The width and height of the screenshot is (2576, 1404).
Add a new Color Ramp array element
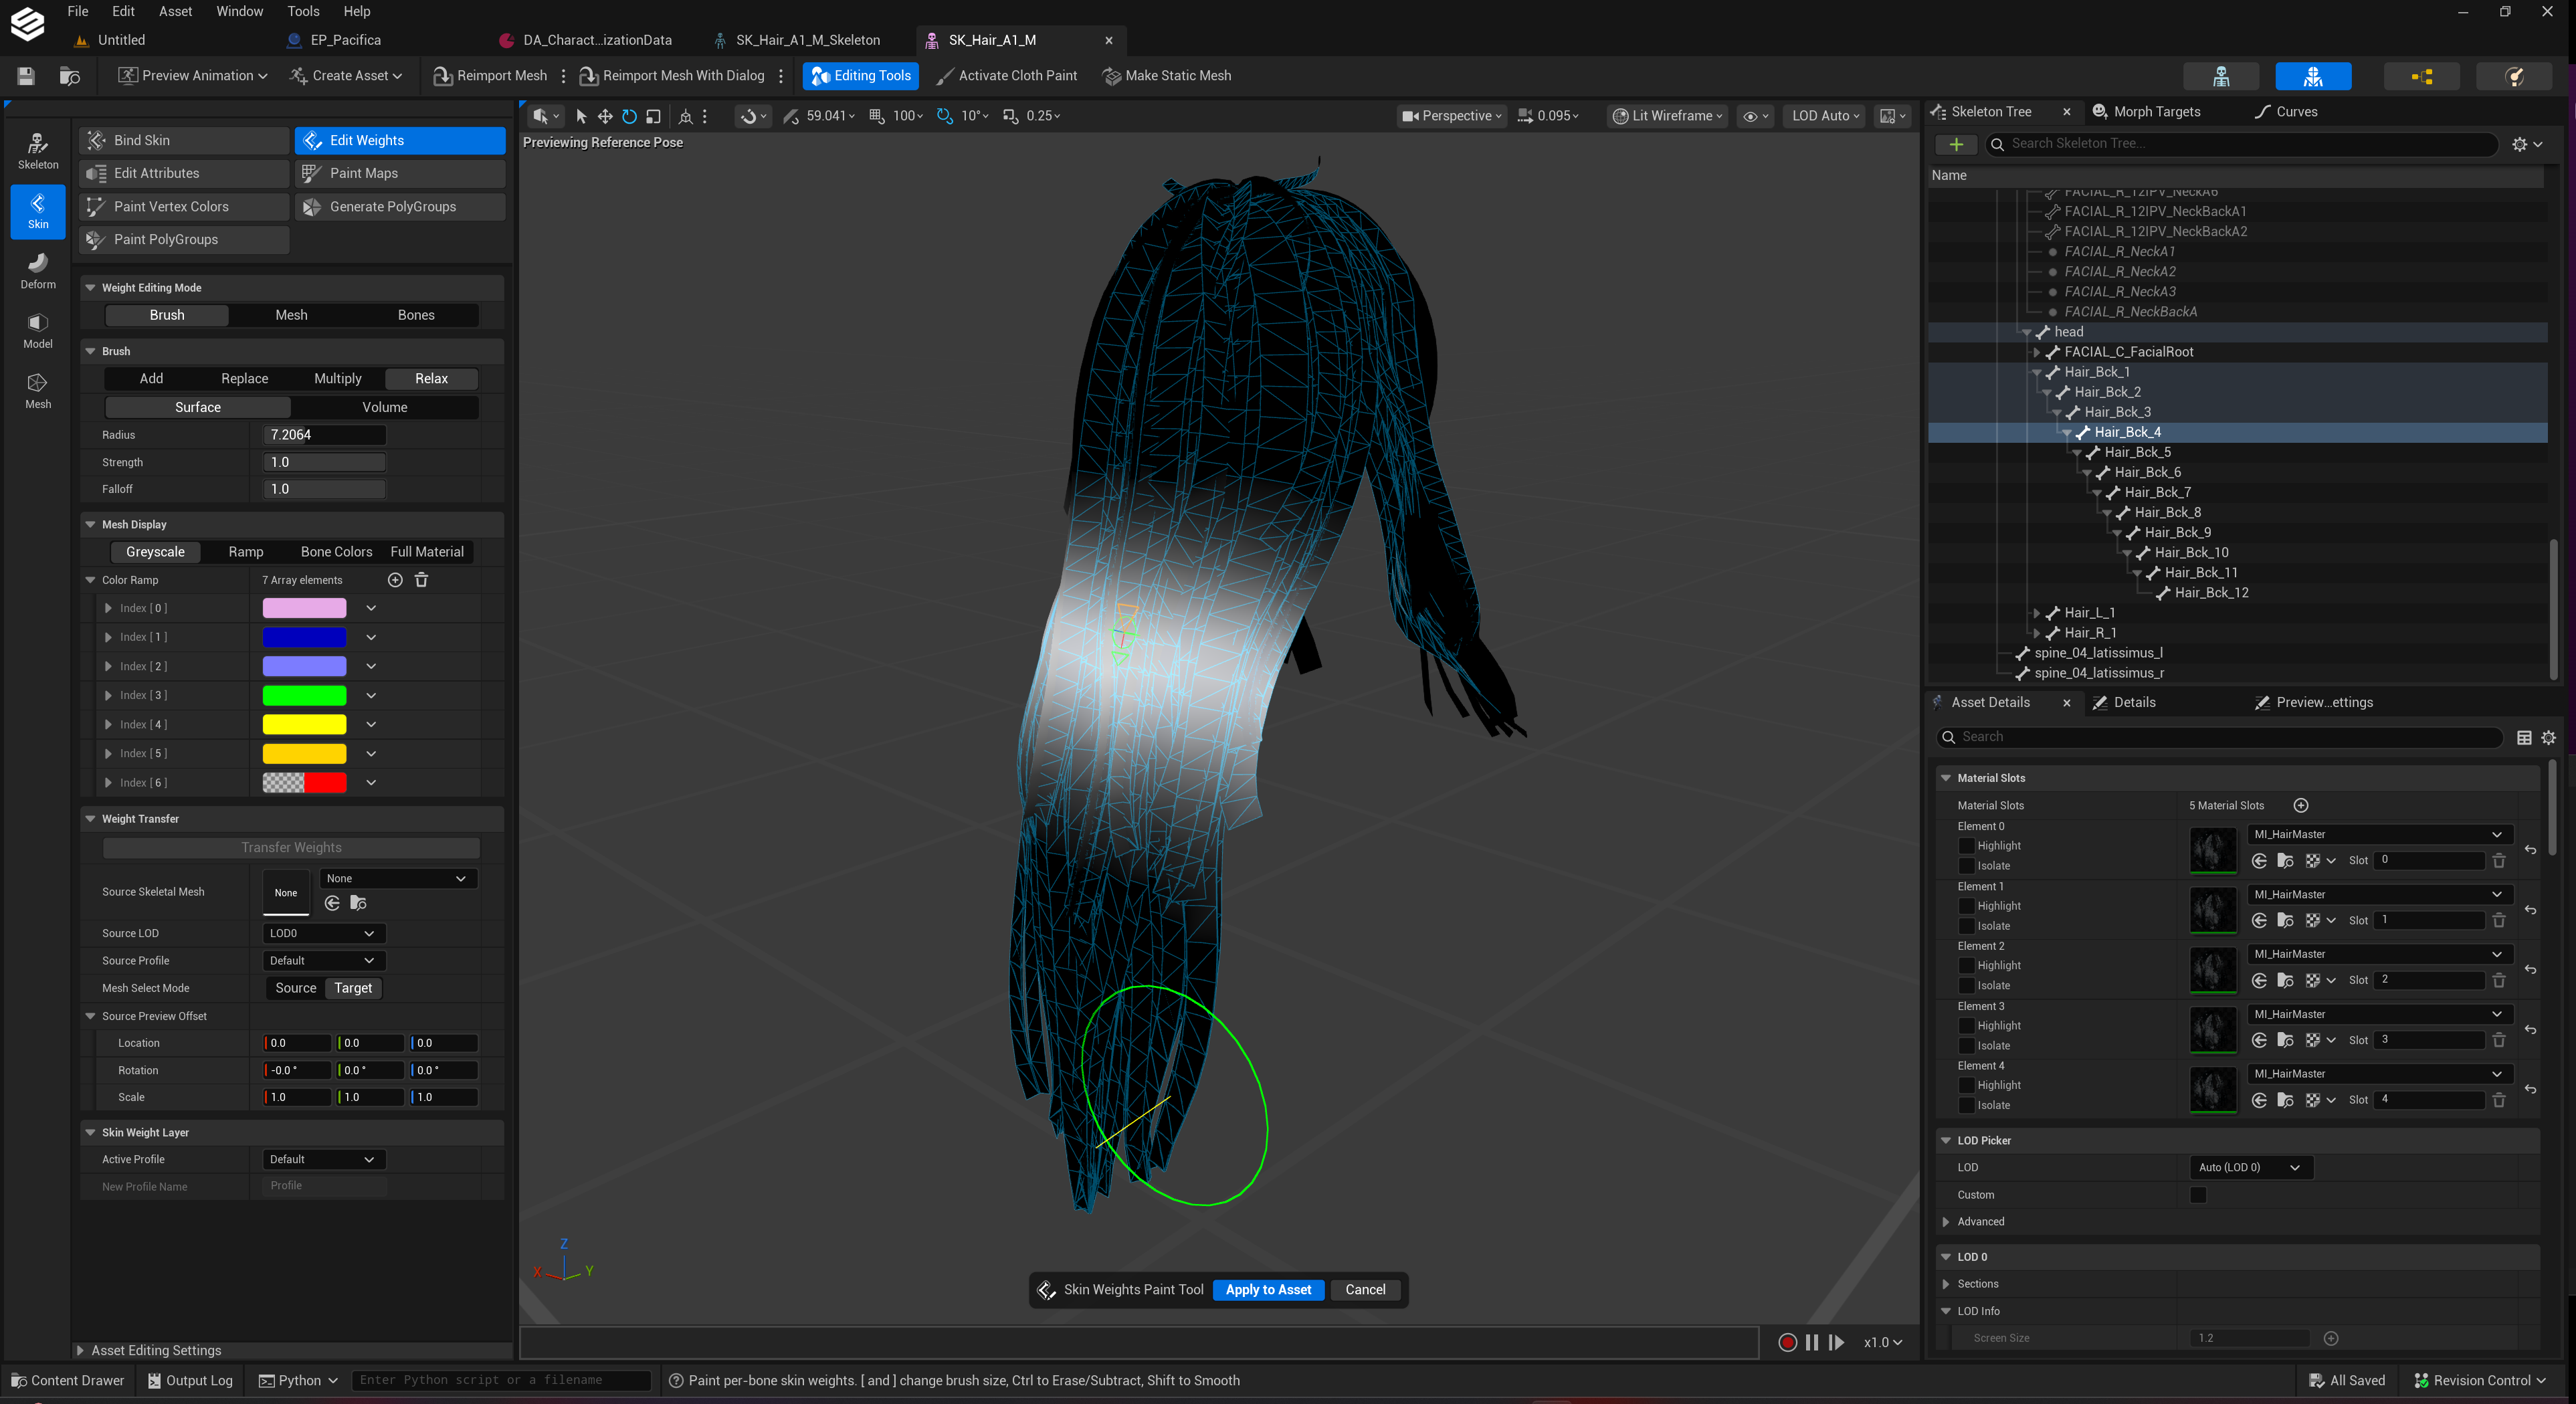click(395, 580)
